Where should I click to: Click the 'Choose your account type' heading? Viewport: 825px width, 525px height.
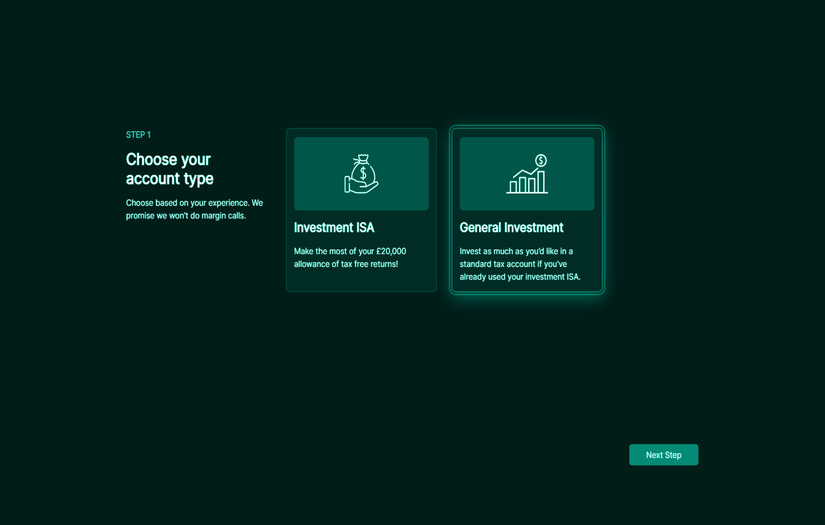tap(170, 169)
